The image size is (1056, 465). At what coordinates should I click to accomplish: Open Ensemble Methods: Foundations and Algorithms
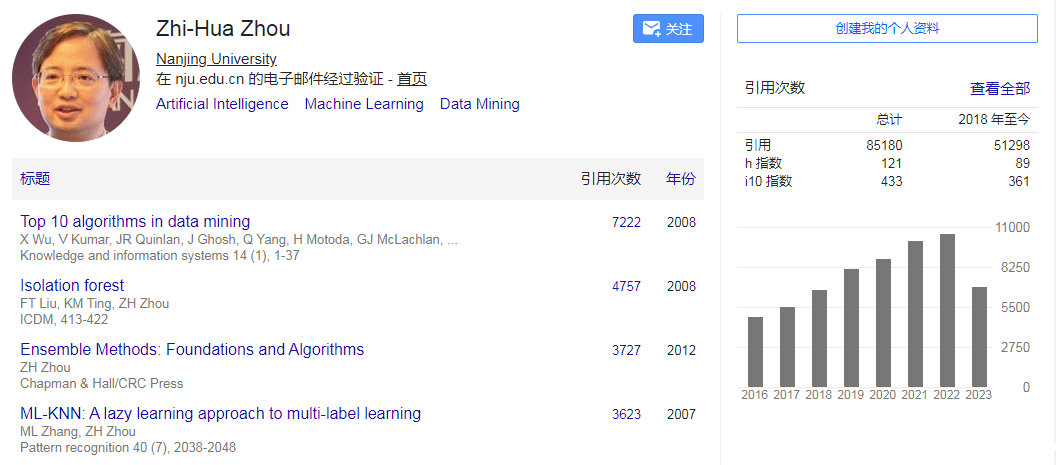click(x=192, y=350)
